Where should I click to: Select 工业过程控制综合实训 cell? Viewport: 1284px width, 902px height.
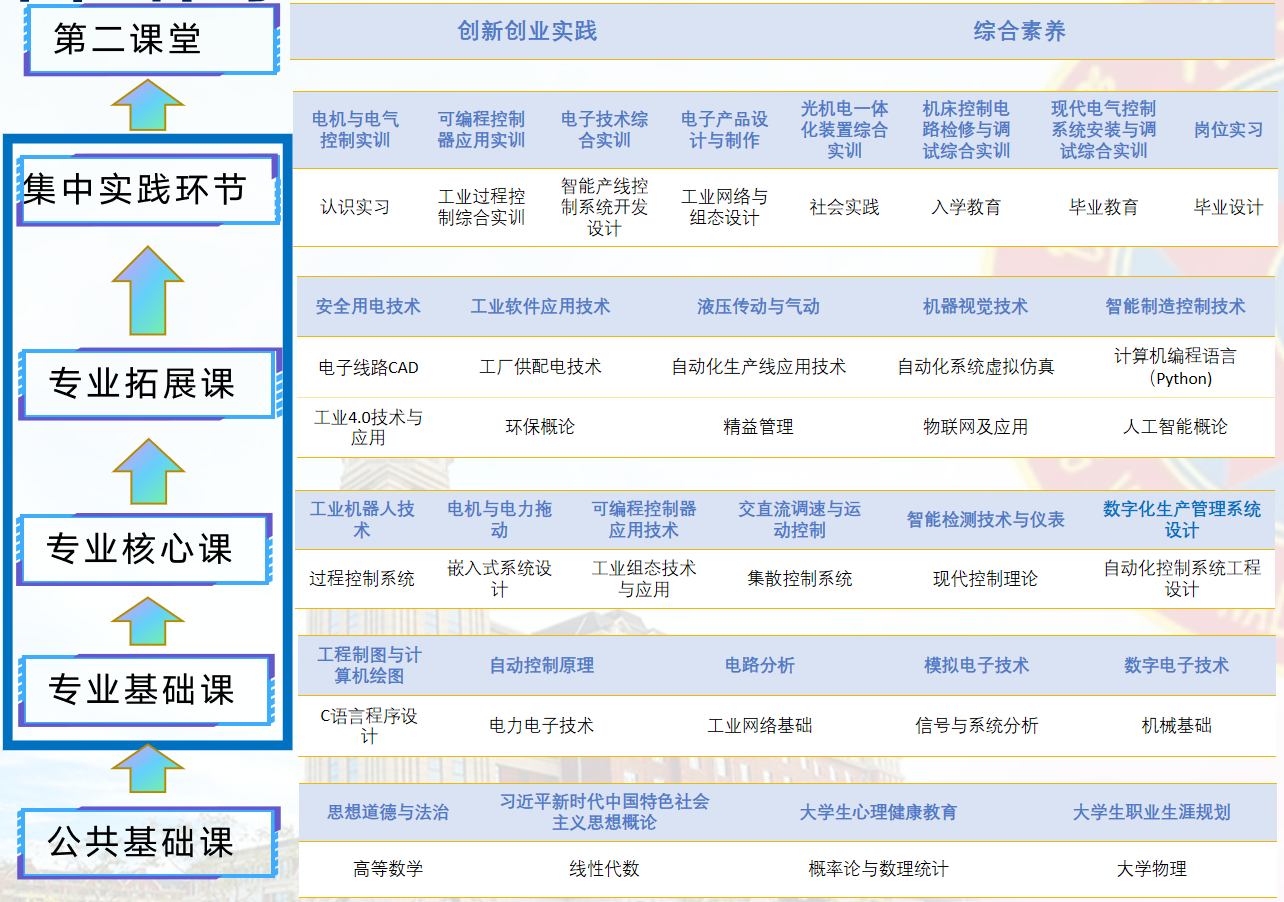coord(481,207)
